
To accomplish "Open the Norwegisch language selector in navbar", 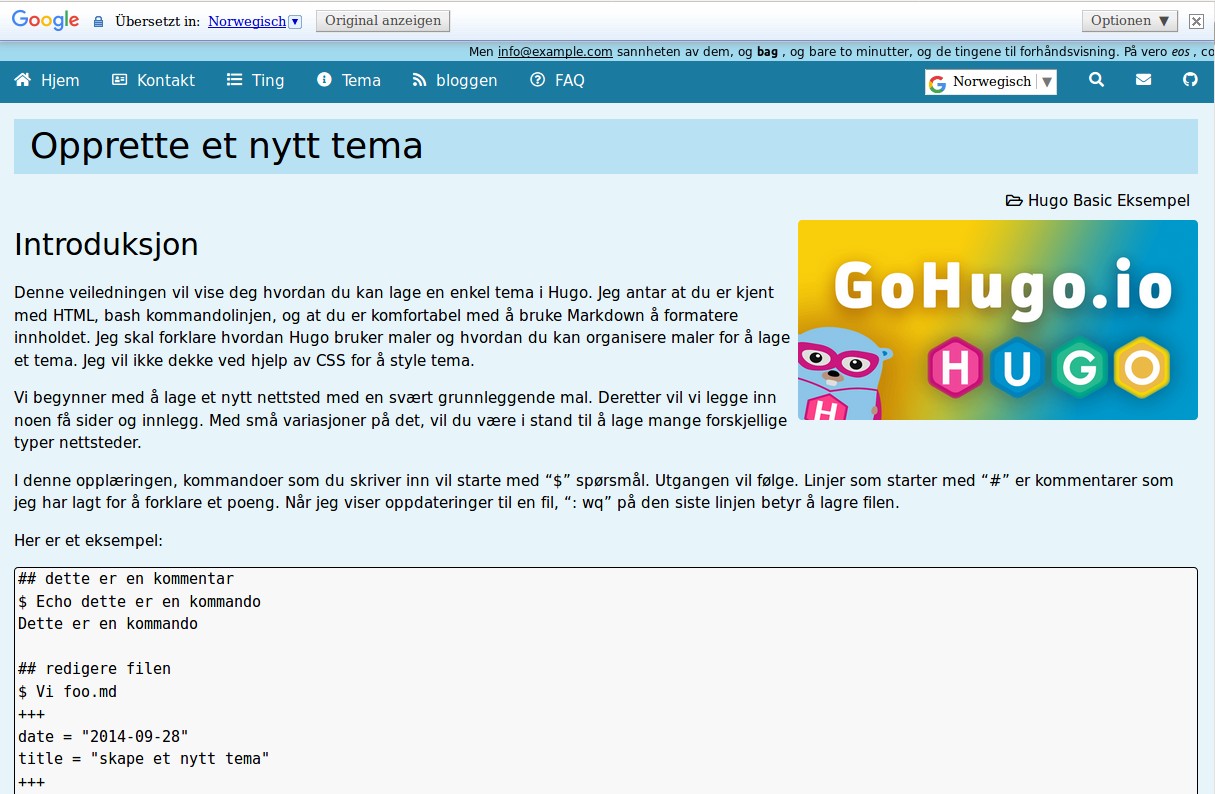I will click(991, 82).
